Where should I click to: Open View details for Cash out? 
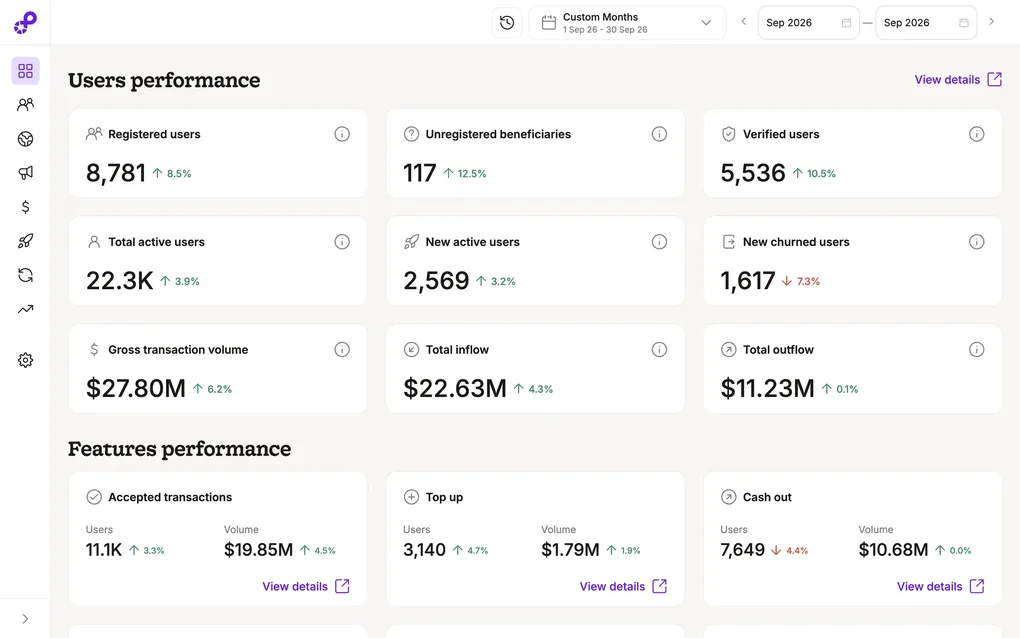tap(941, 586)
